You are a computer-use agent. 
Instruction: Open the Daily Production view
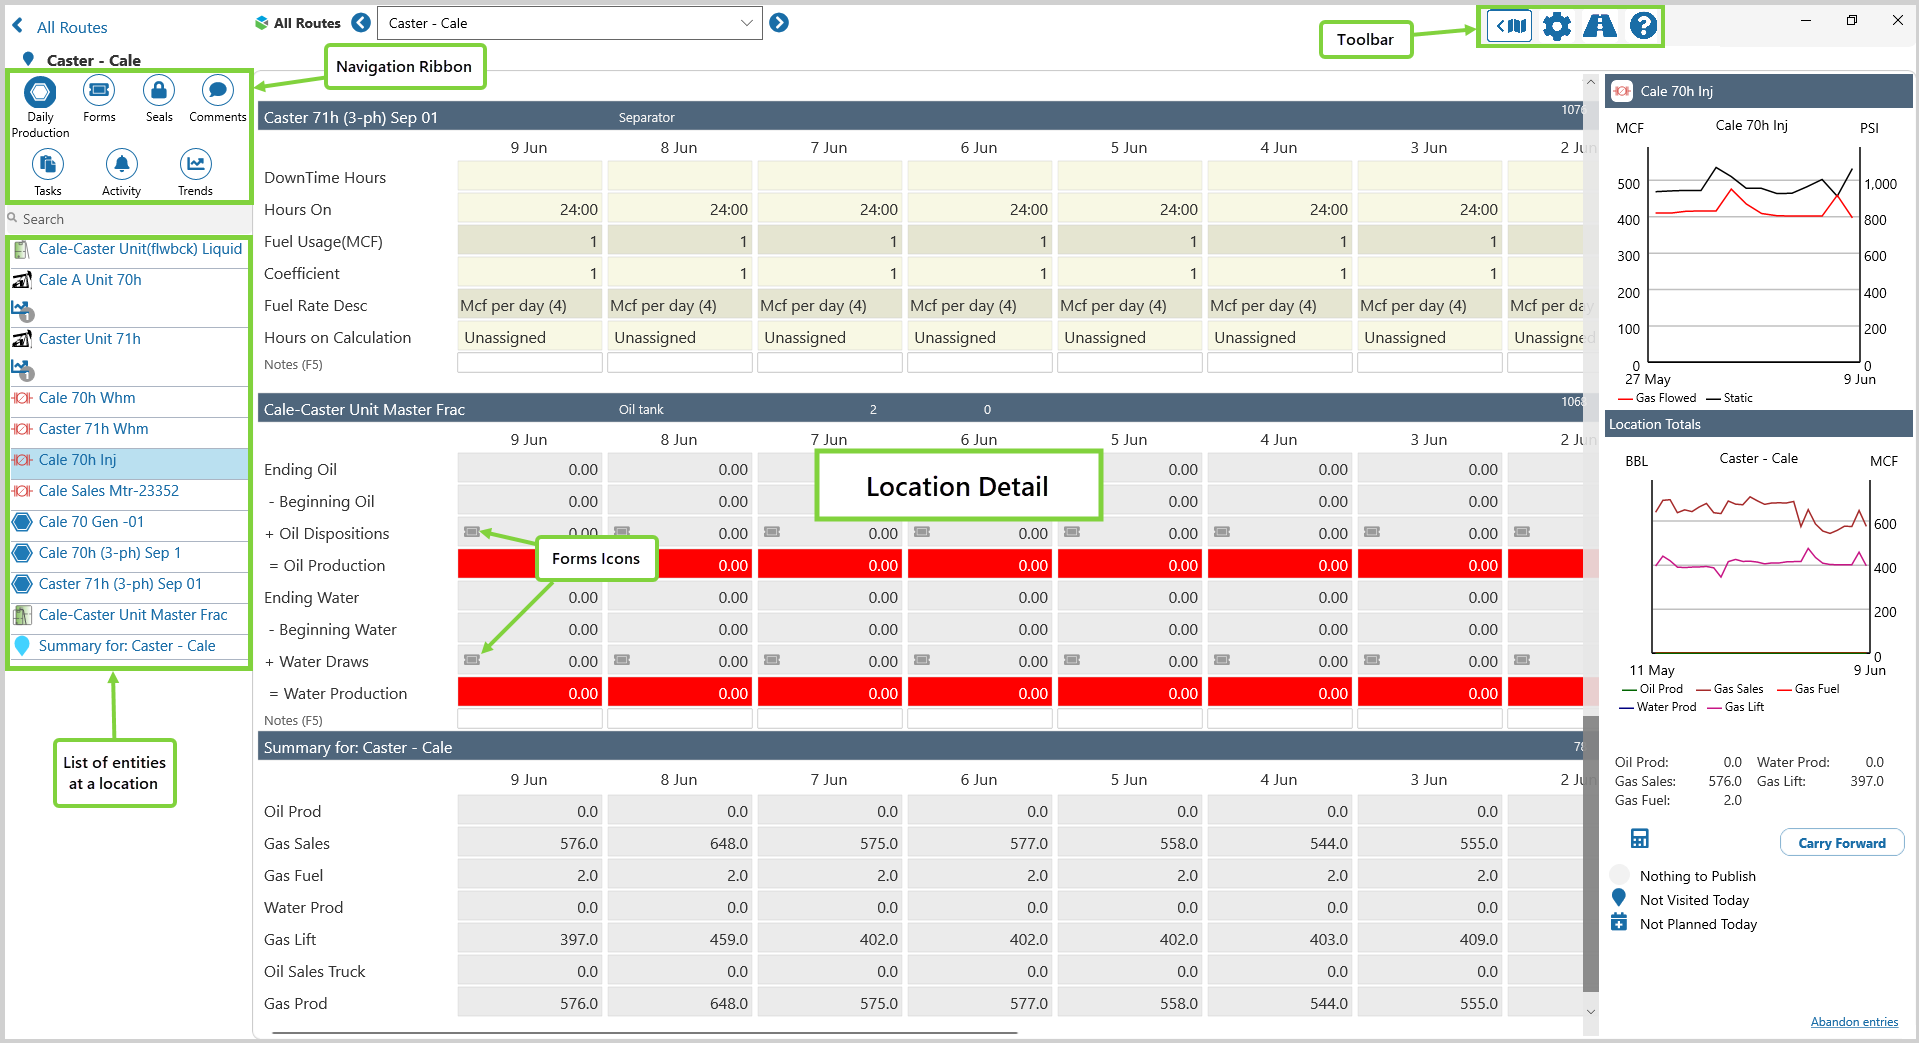[x=40, y=93]
